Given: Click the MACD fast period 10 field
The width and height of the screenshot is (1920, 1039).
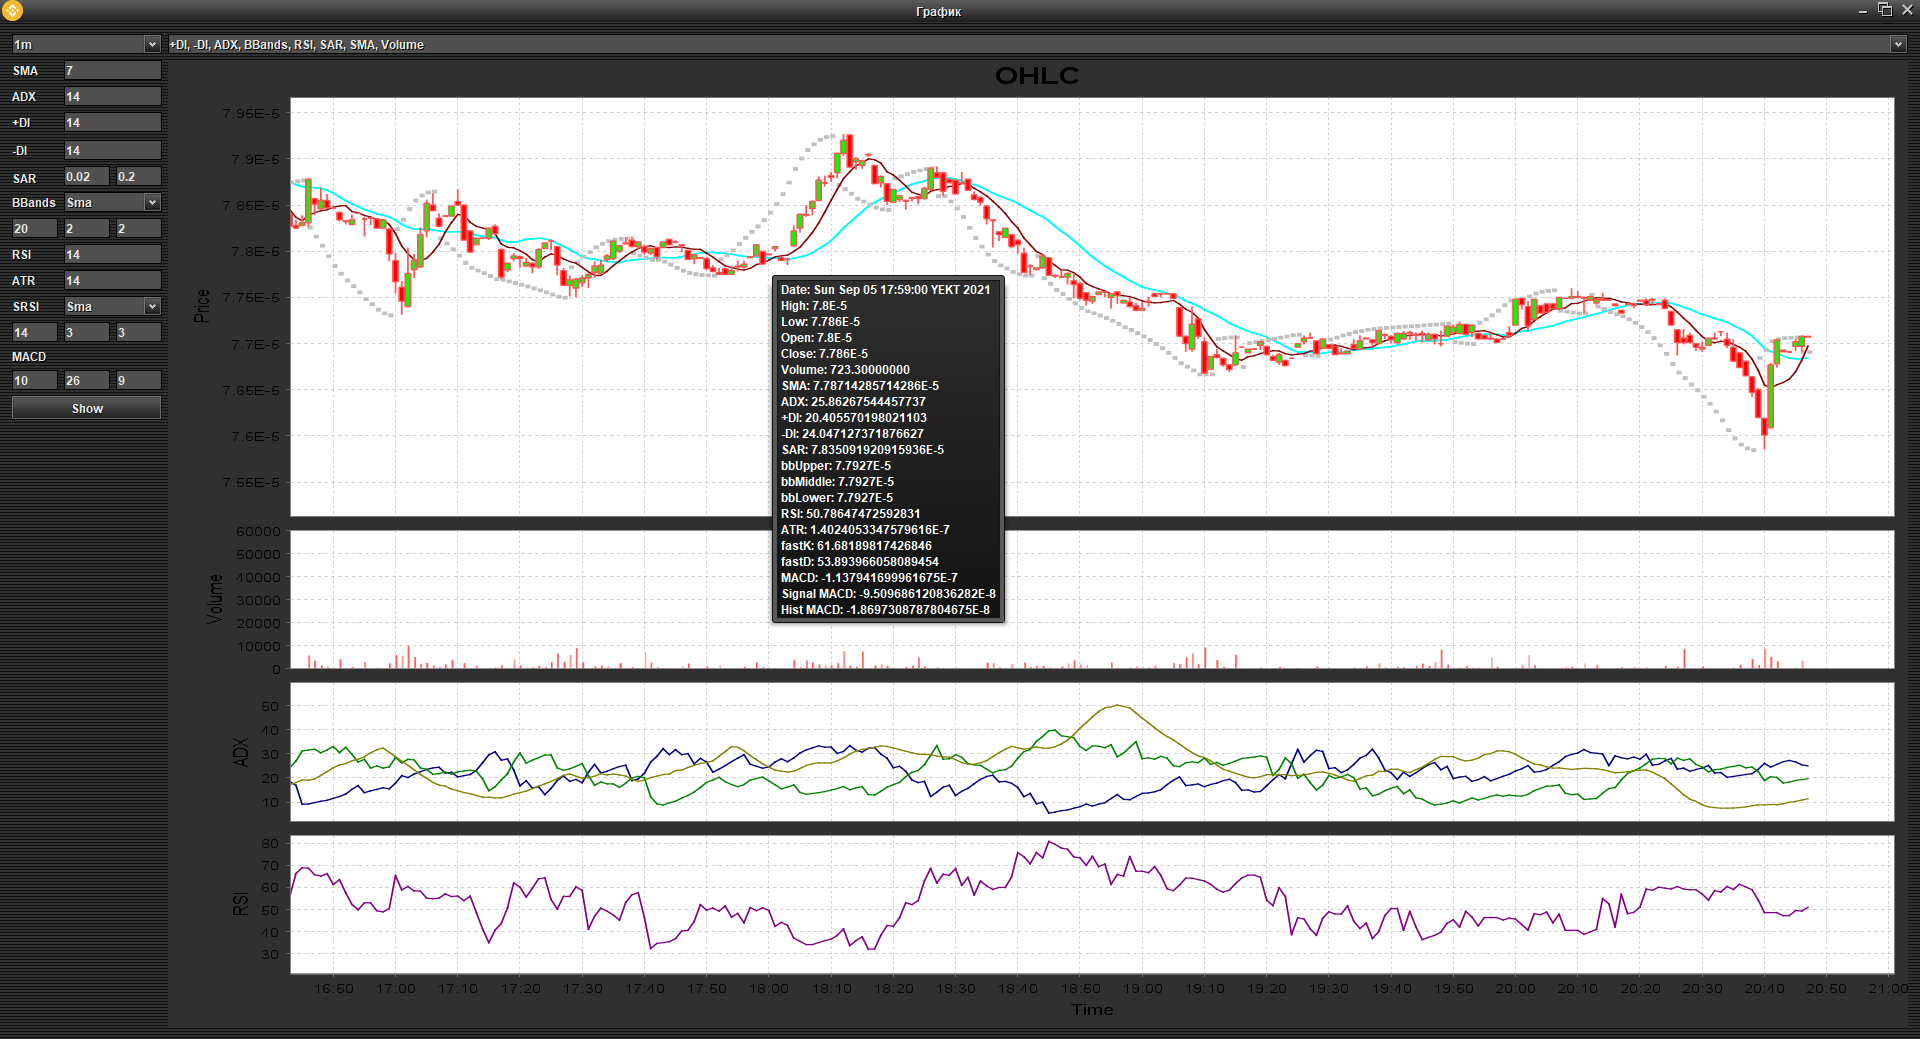Looking at the screenshot, I should (x=34, y=381).
